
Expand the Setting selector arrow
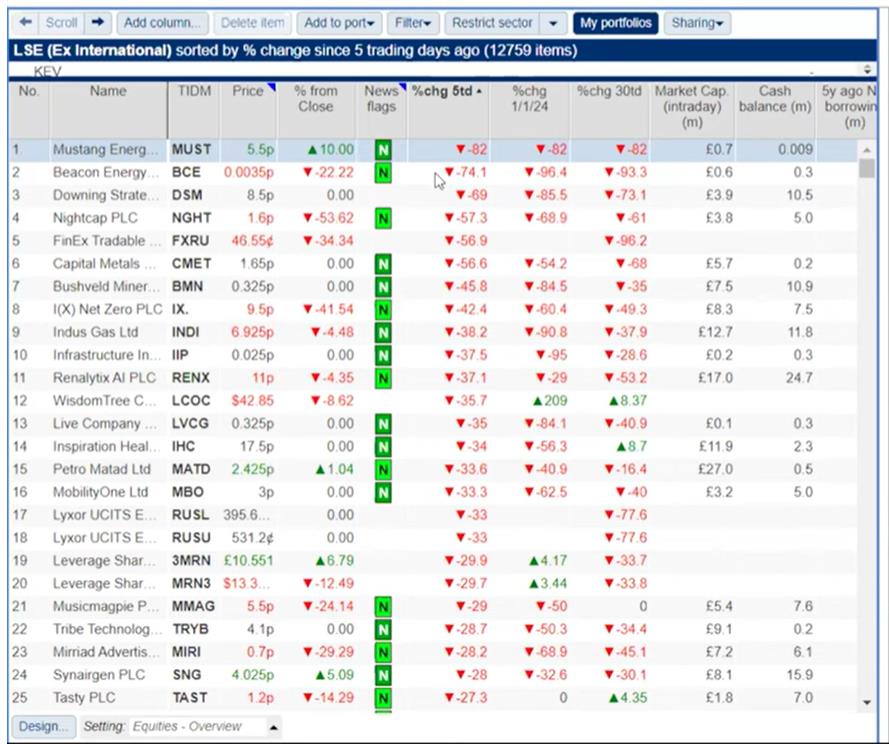point(274,727)
